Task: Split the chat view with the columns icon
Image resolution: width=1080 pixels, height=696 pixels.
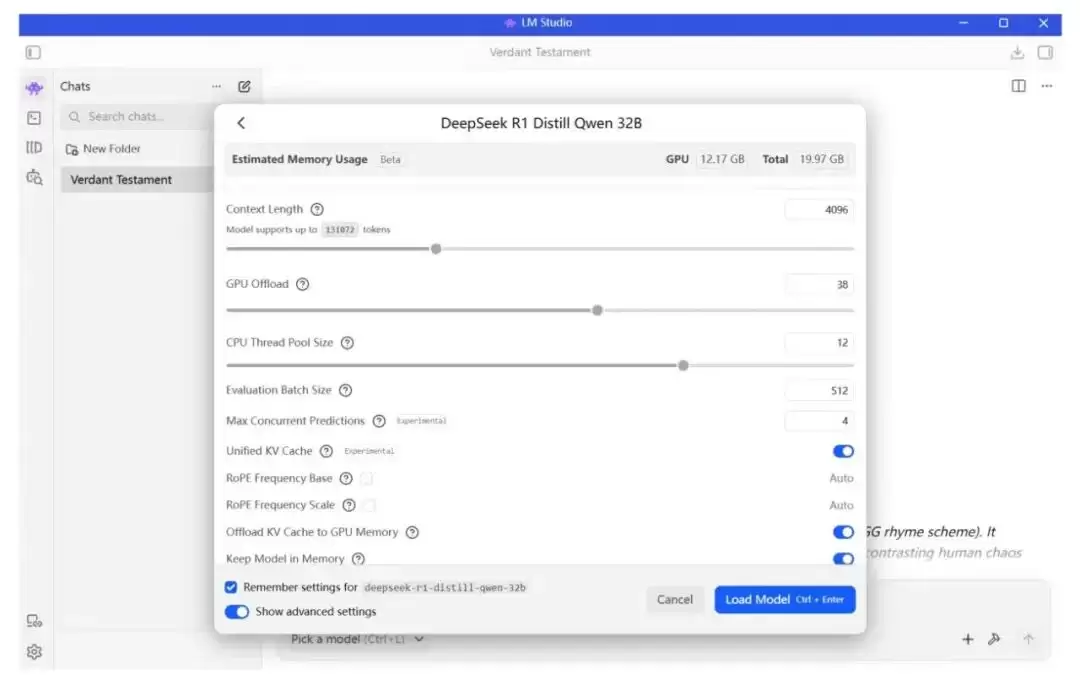Action: pos(1019,86)
